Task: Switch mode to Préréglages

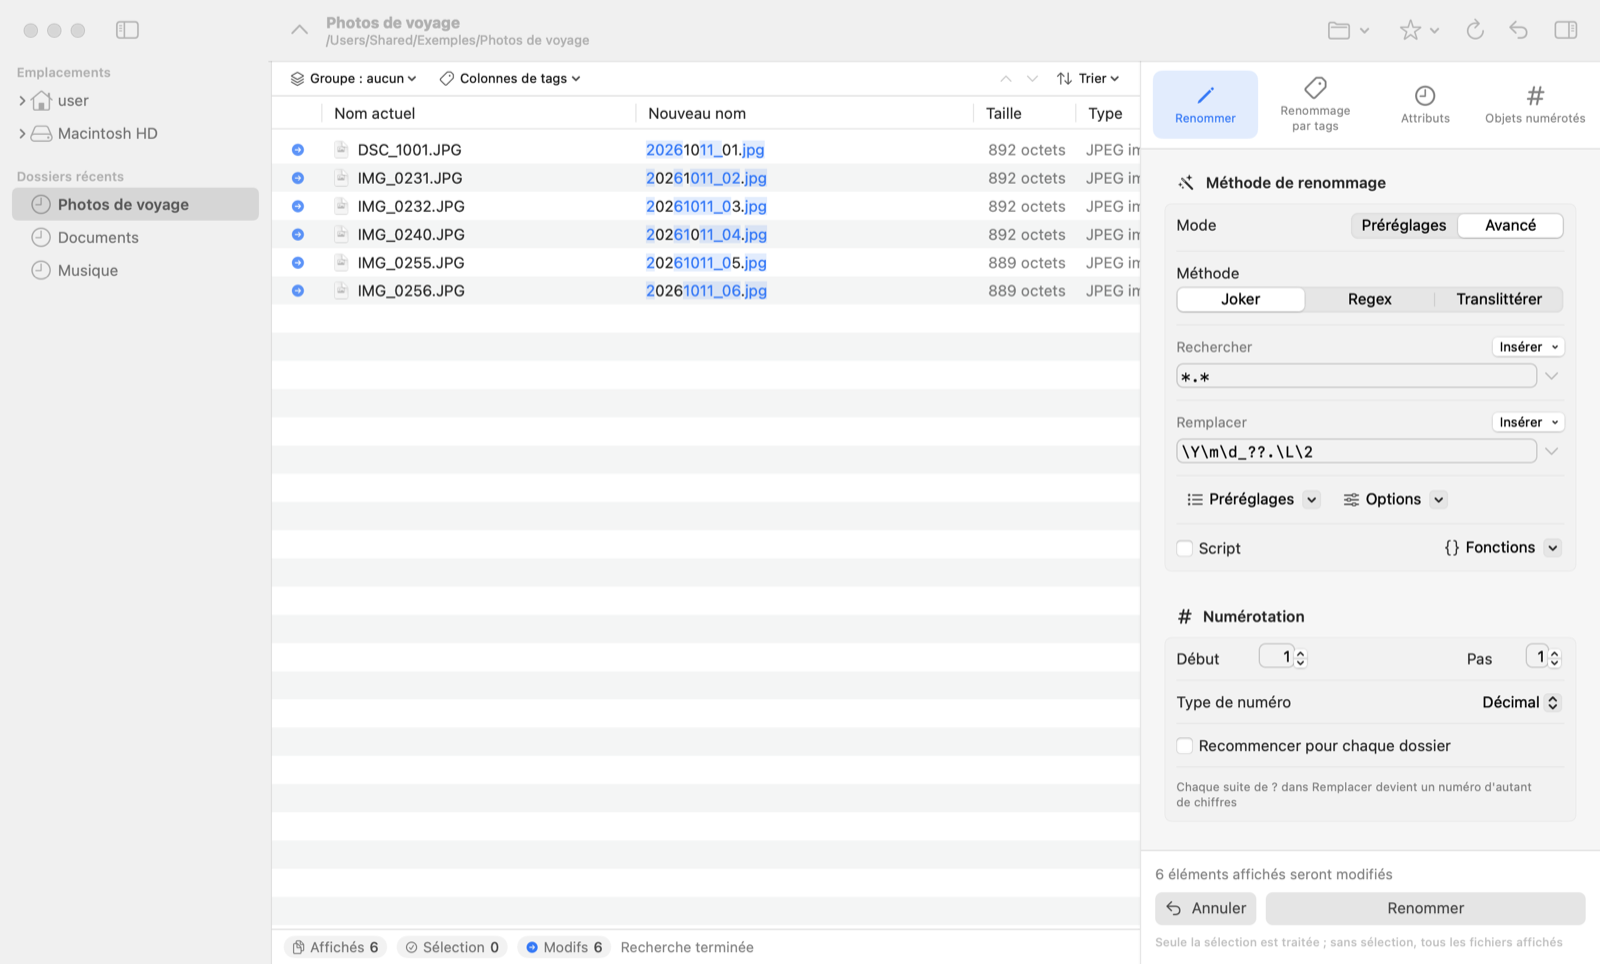Action: 1403,225
